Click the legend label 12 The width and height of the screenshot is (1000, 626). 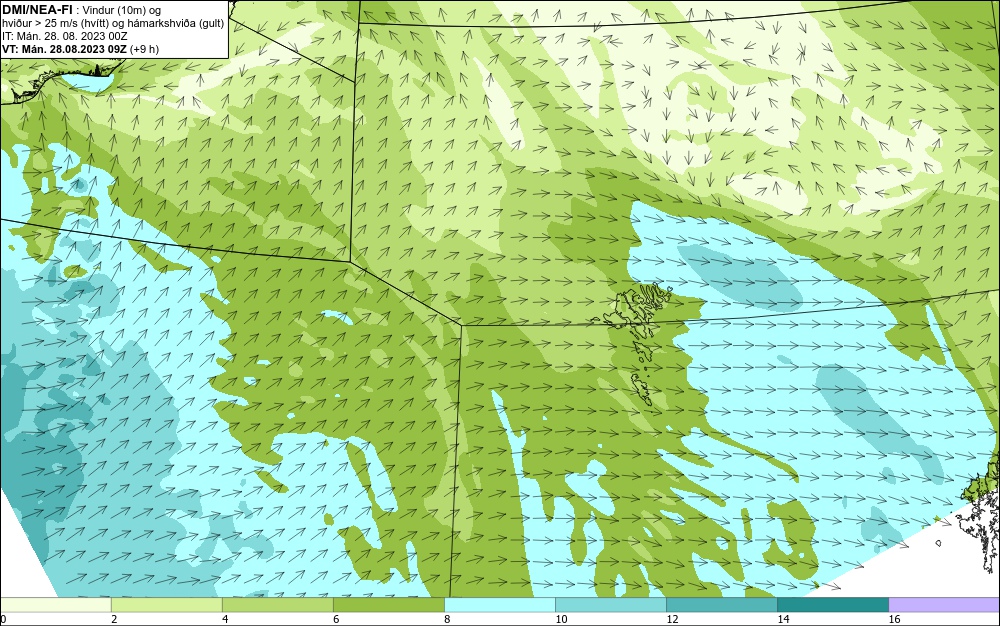(x=672, y=619)
